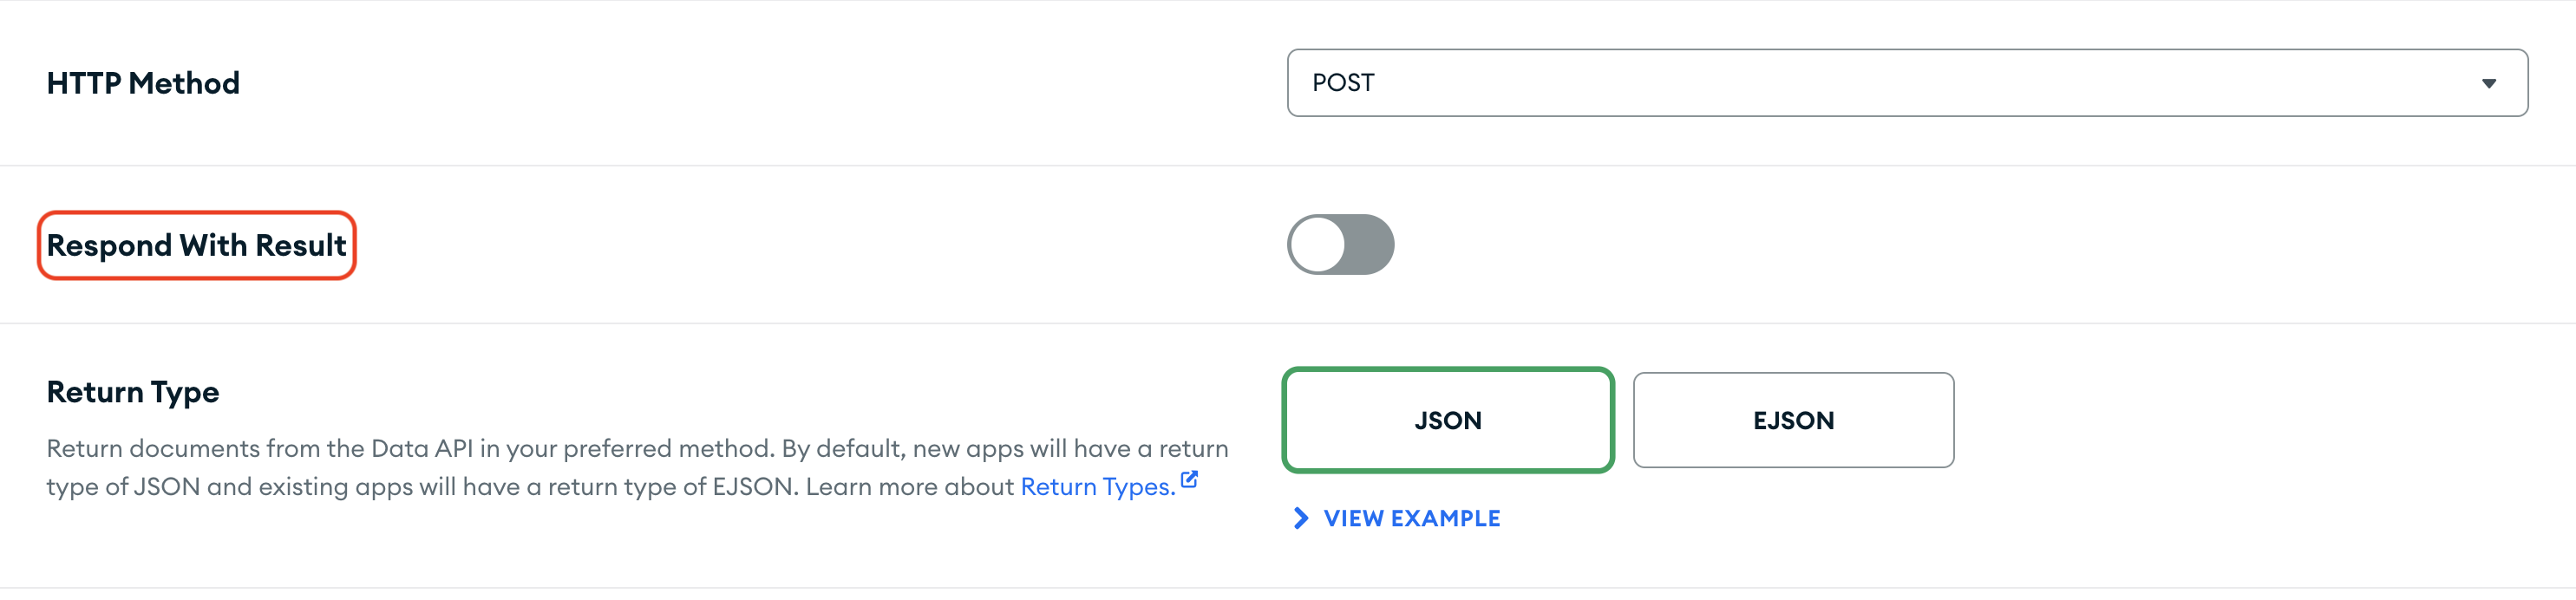Screen dimensions: 2576x600
Task: Click the Respond With Result label
Action: [196, 246]
